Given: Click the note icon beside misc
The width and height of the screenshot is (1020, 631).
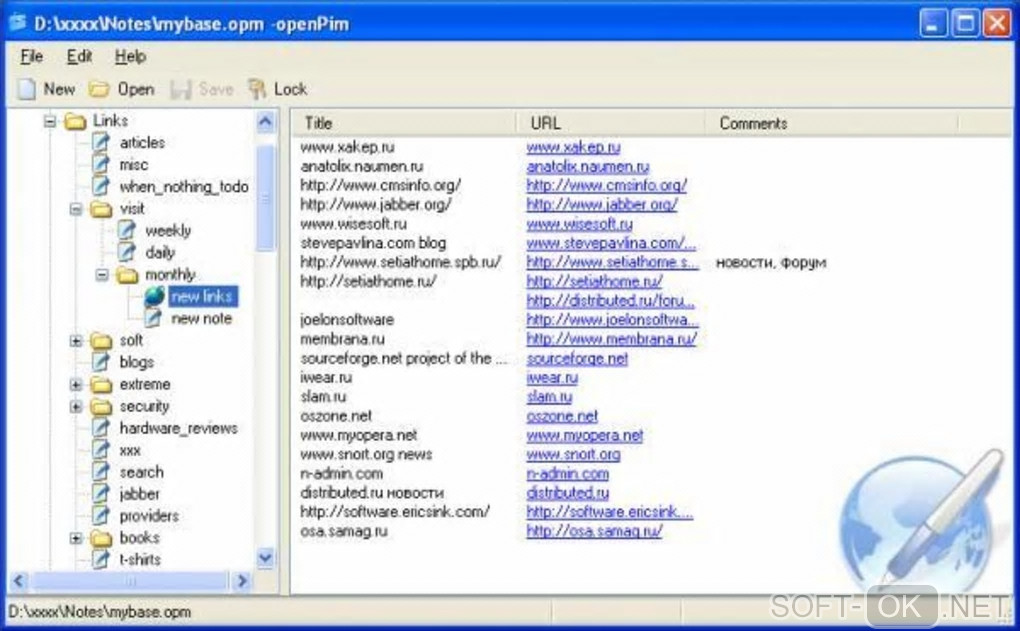Looking at the screenshot, I should pos(100,165).
